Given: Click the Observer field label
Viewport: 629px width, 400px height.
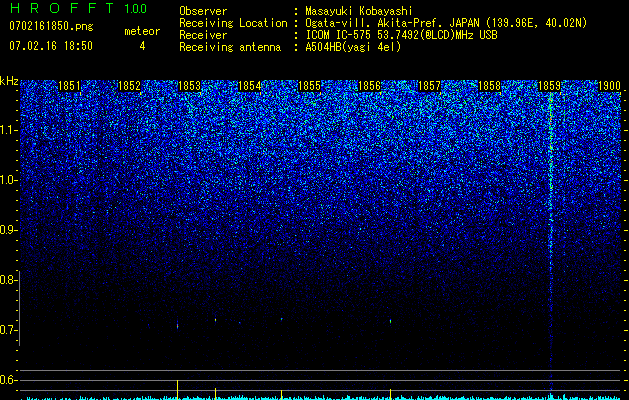Looking at the screenshot, I should tap(203, 11).
